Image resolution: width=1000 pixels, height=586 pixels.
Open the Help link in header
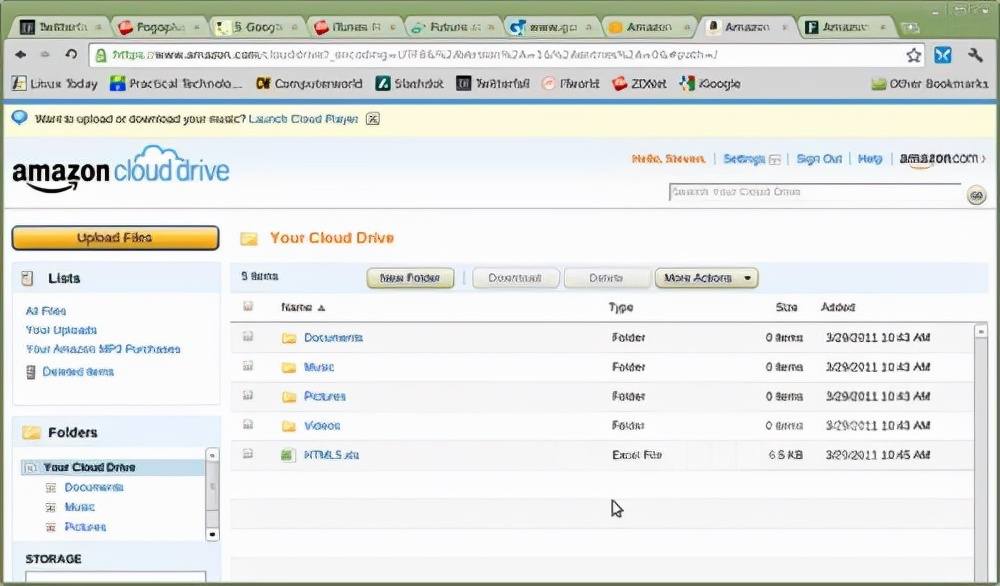(x=870, y=159)
